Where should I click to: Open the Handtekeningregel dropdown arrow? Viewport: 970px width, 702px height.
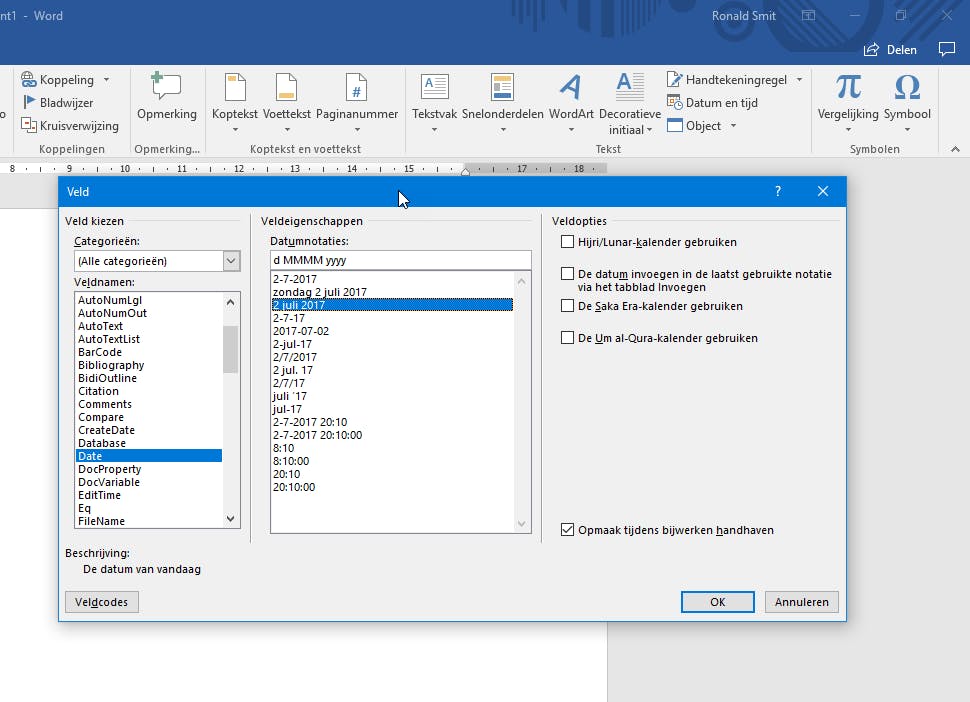point(799,80)
